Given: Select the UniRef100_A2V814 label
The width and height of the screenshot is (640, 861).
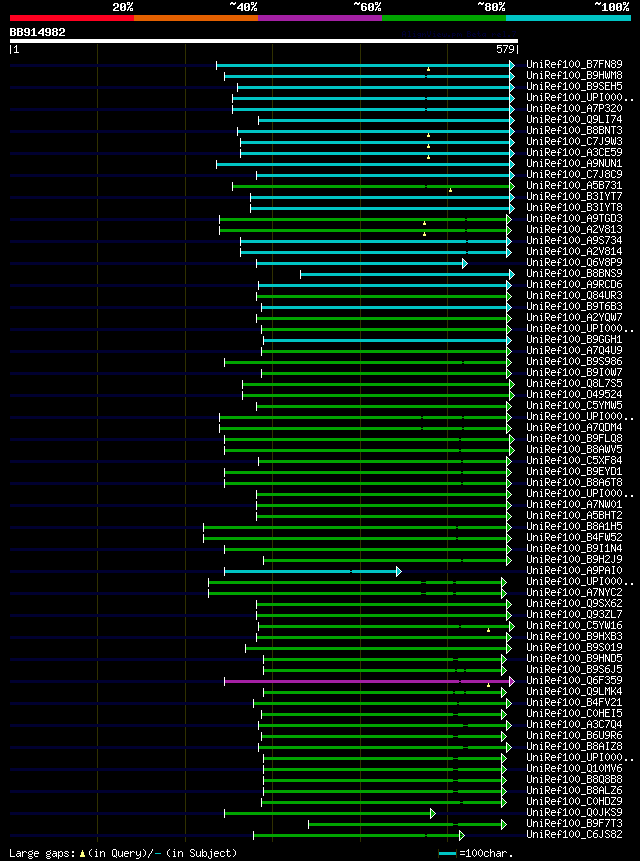Looking at the screenshot, I should (574, 251).
